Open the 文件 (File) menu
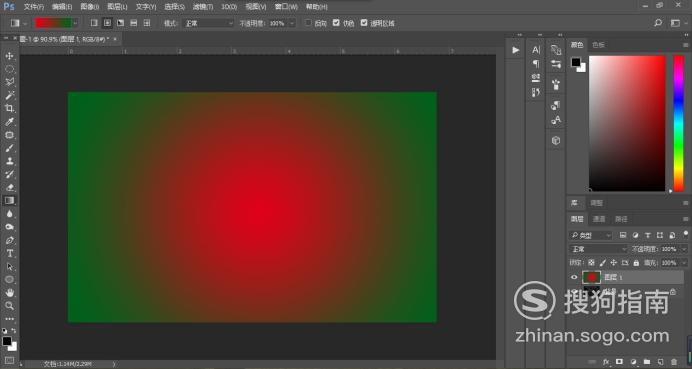 [x=34, y=7]
